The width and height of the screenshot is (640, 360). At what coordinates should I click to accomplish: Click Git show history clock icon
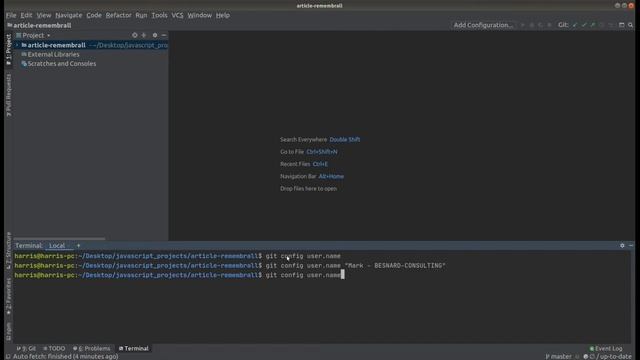pyautogui.click(x=602, y=25)
